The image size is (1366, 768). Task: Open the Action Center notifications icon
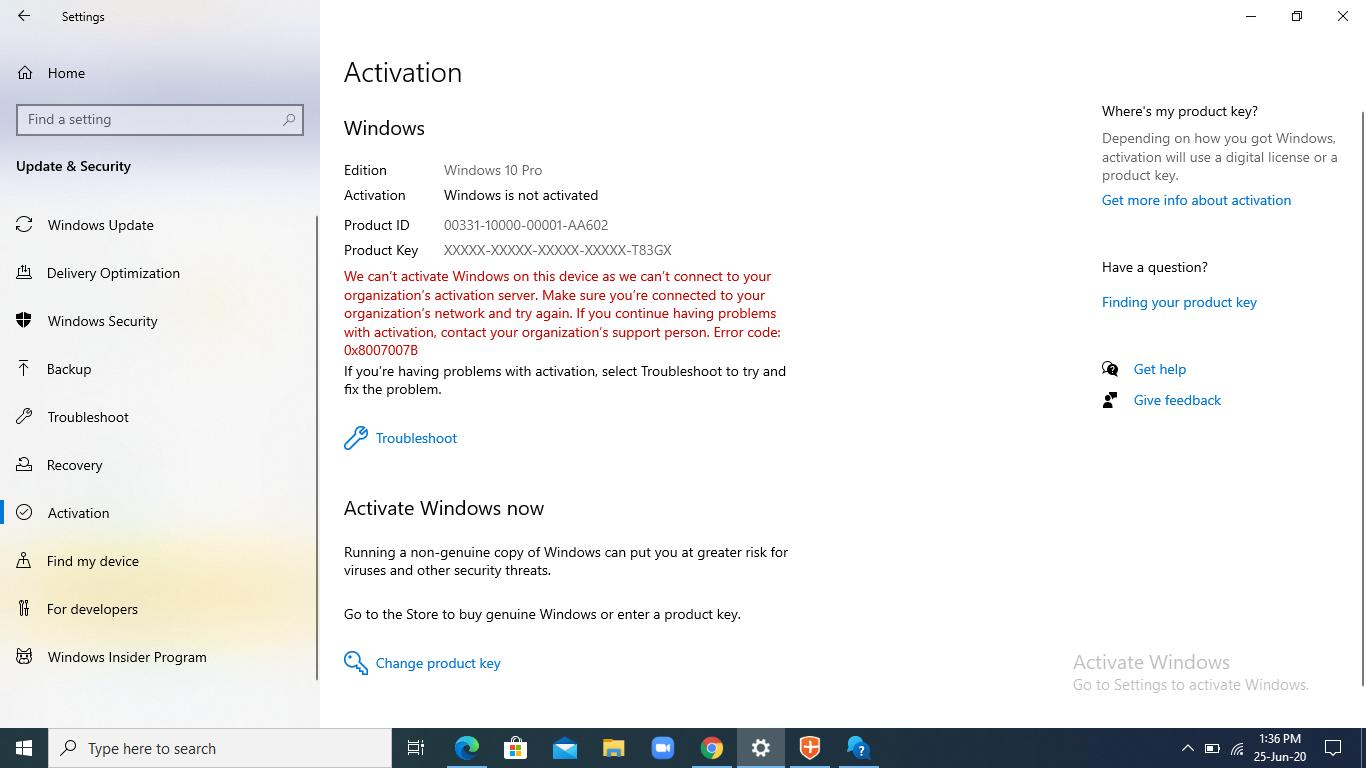pos(1333,748)
